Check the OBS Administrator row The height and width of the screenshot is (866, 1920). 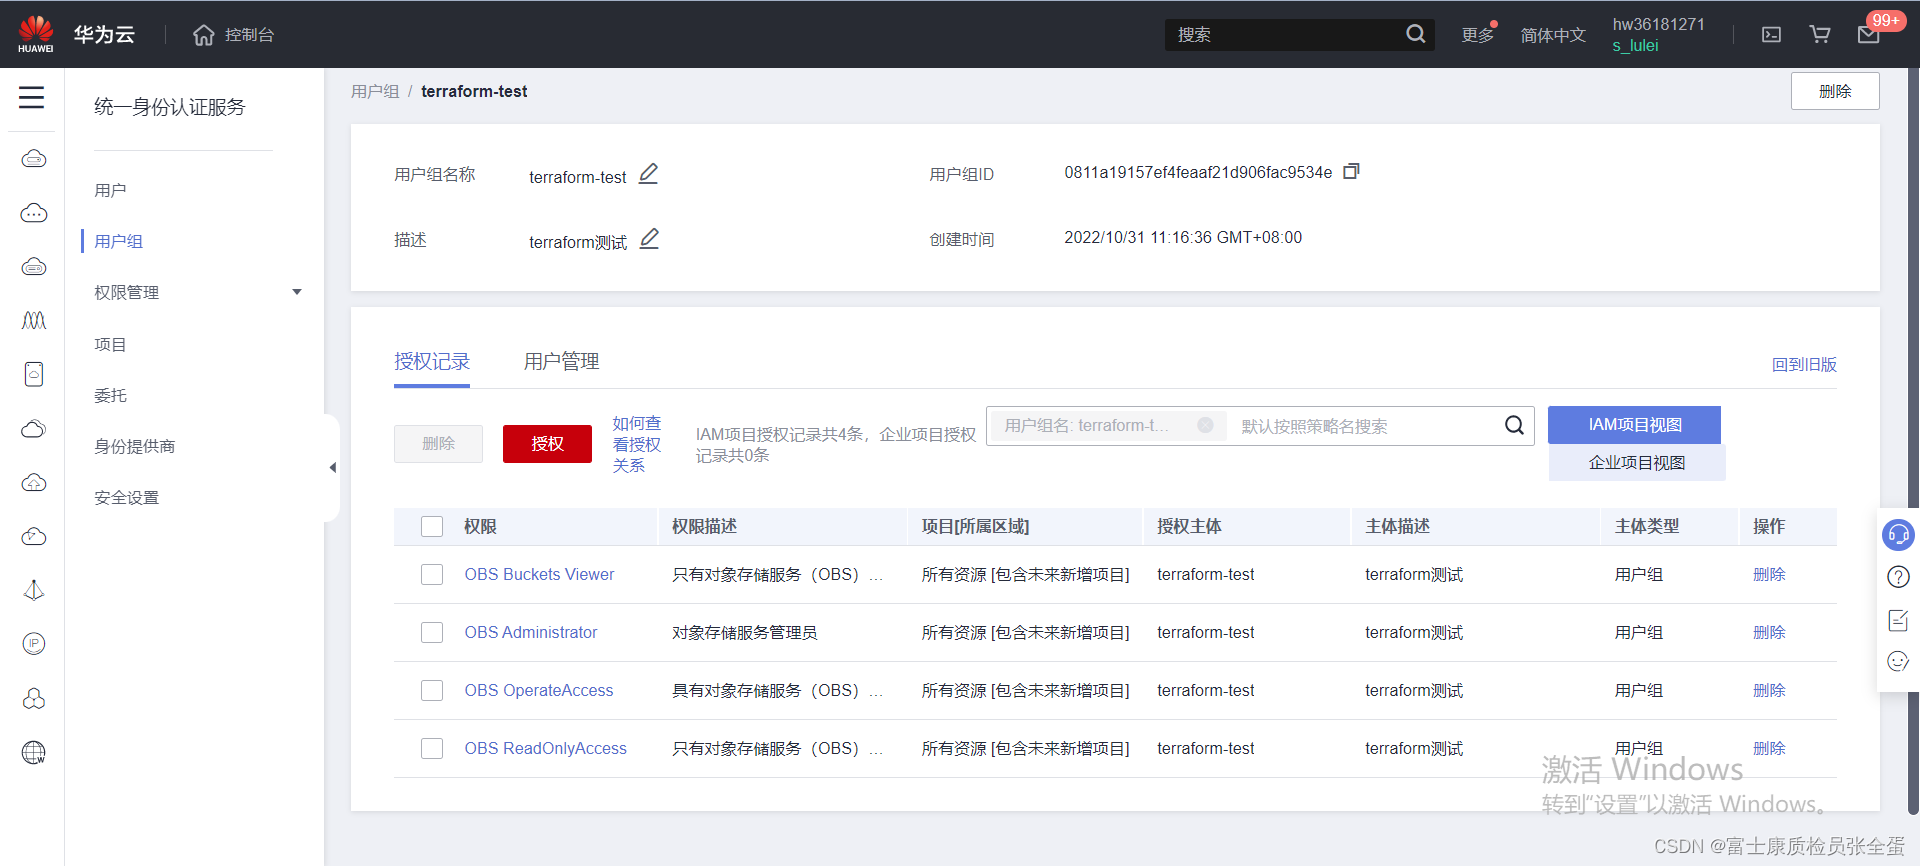[x=432, y=632]
